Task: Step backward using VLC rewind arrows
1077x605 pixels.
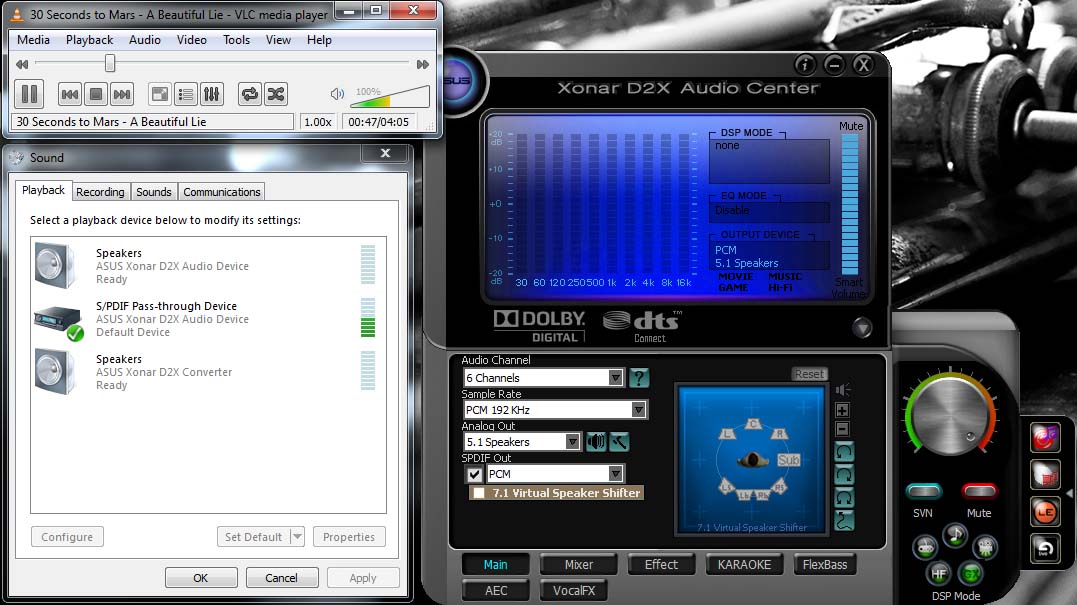Action: click(22, 65)
